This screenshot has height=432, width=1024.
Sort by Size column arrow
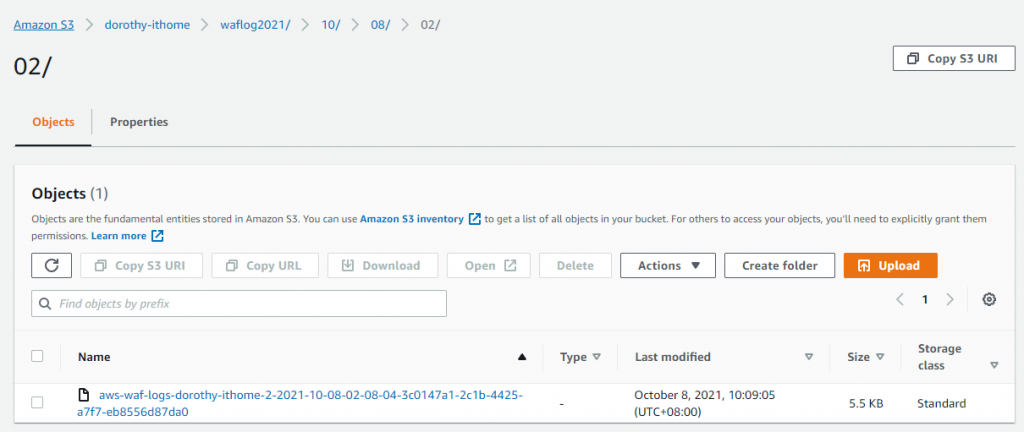[880, 357]
